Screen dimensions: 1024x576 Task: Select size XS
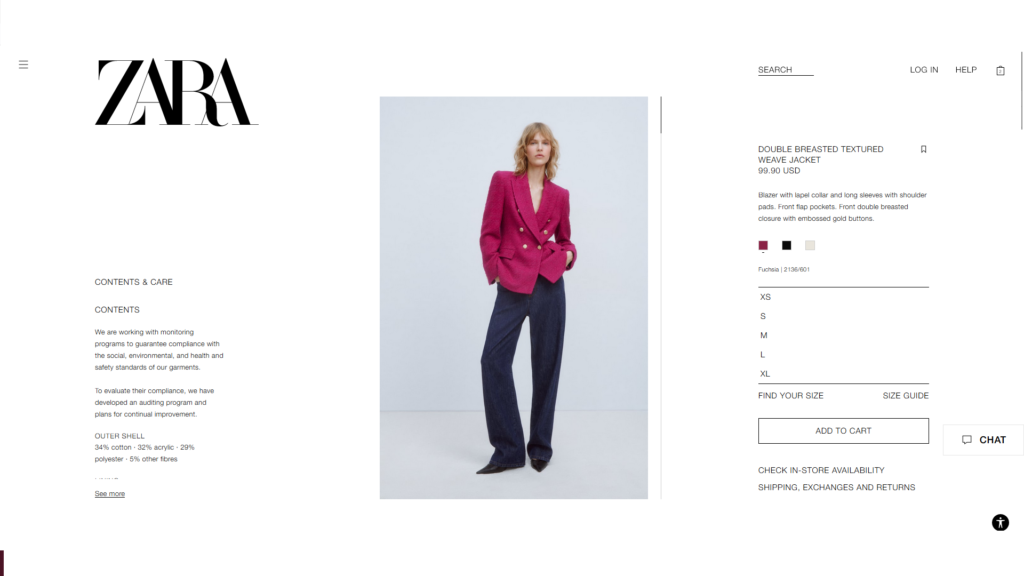(843, 297)
